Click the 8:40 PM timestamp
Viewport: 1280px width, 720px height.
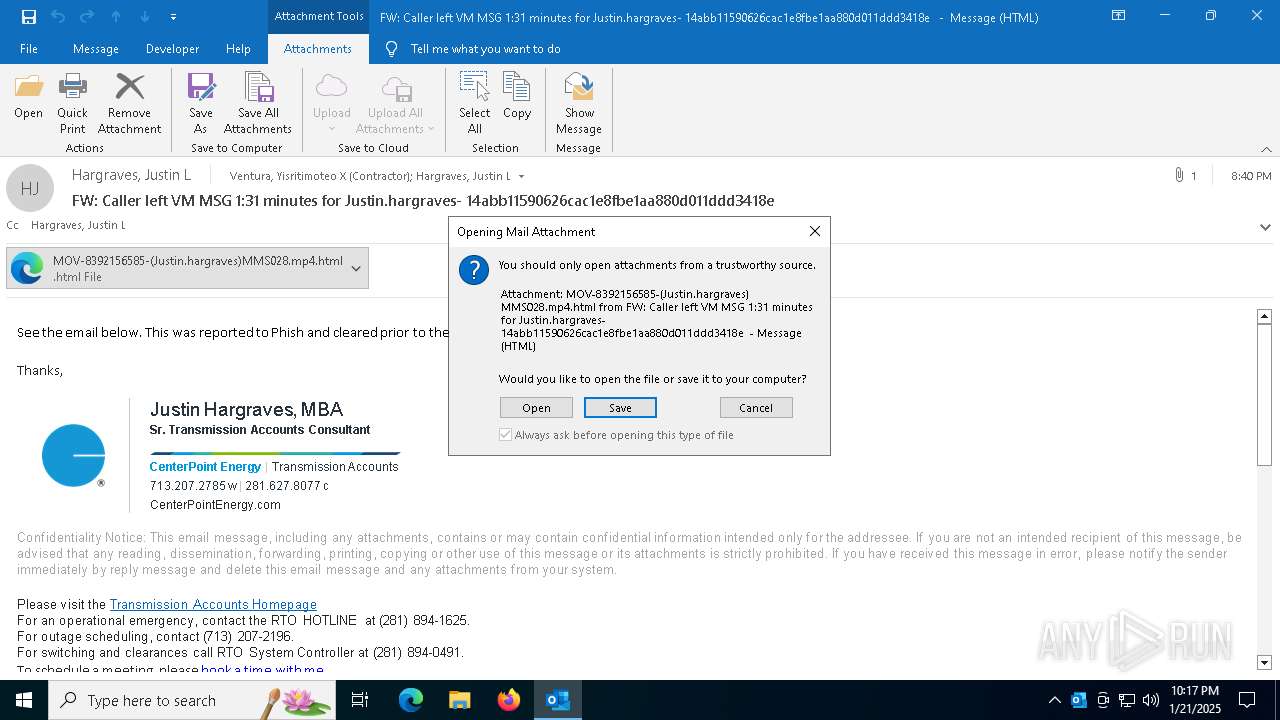1251,176
